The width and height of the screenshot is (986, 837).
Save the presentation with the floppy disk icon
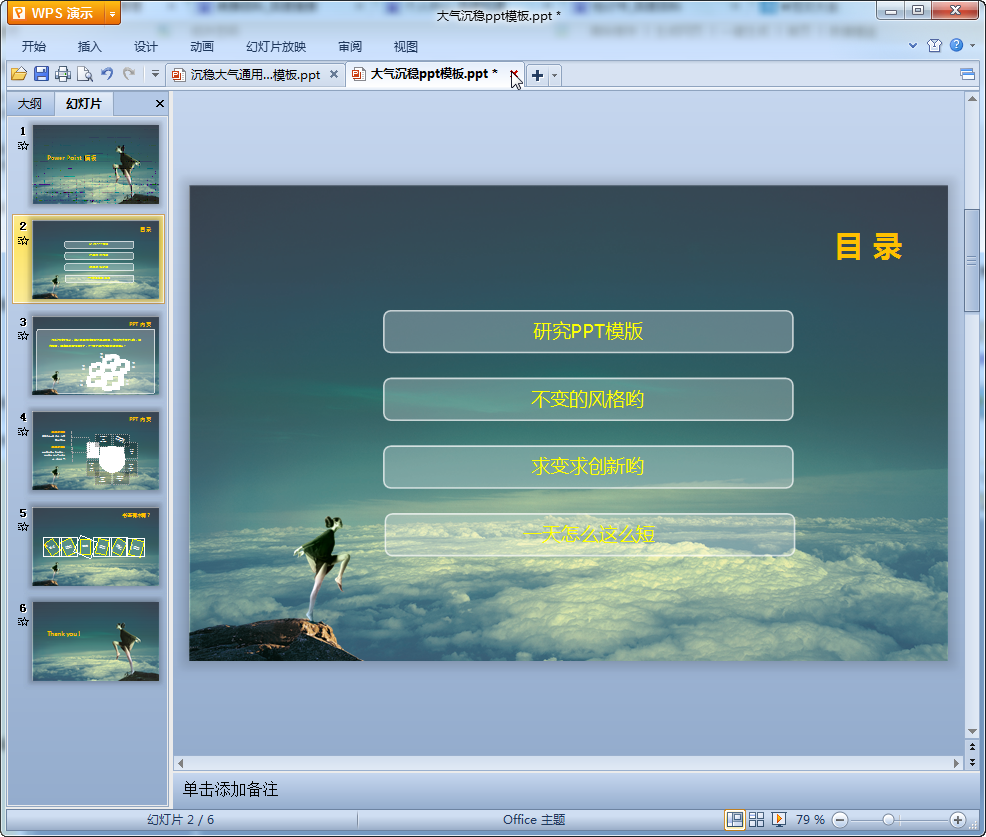42,74
